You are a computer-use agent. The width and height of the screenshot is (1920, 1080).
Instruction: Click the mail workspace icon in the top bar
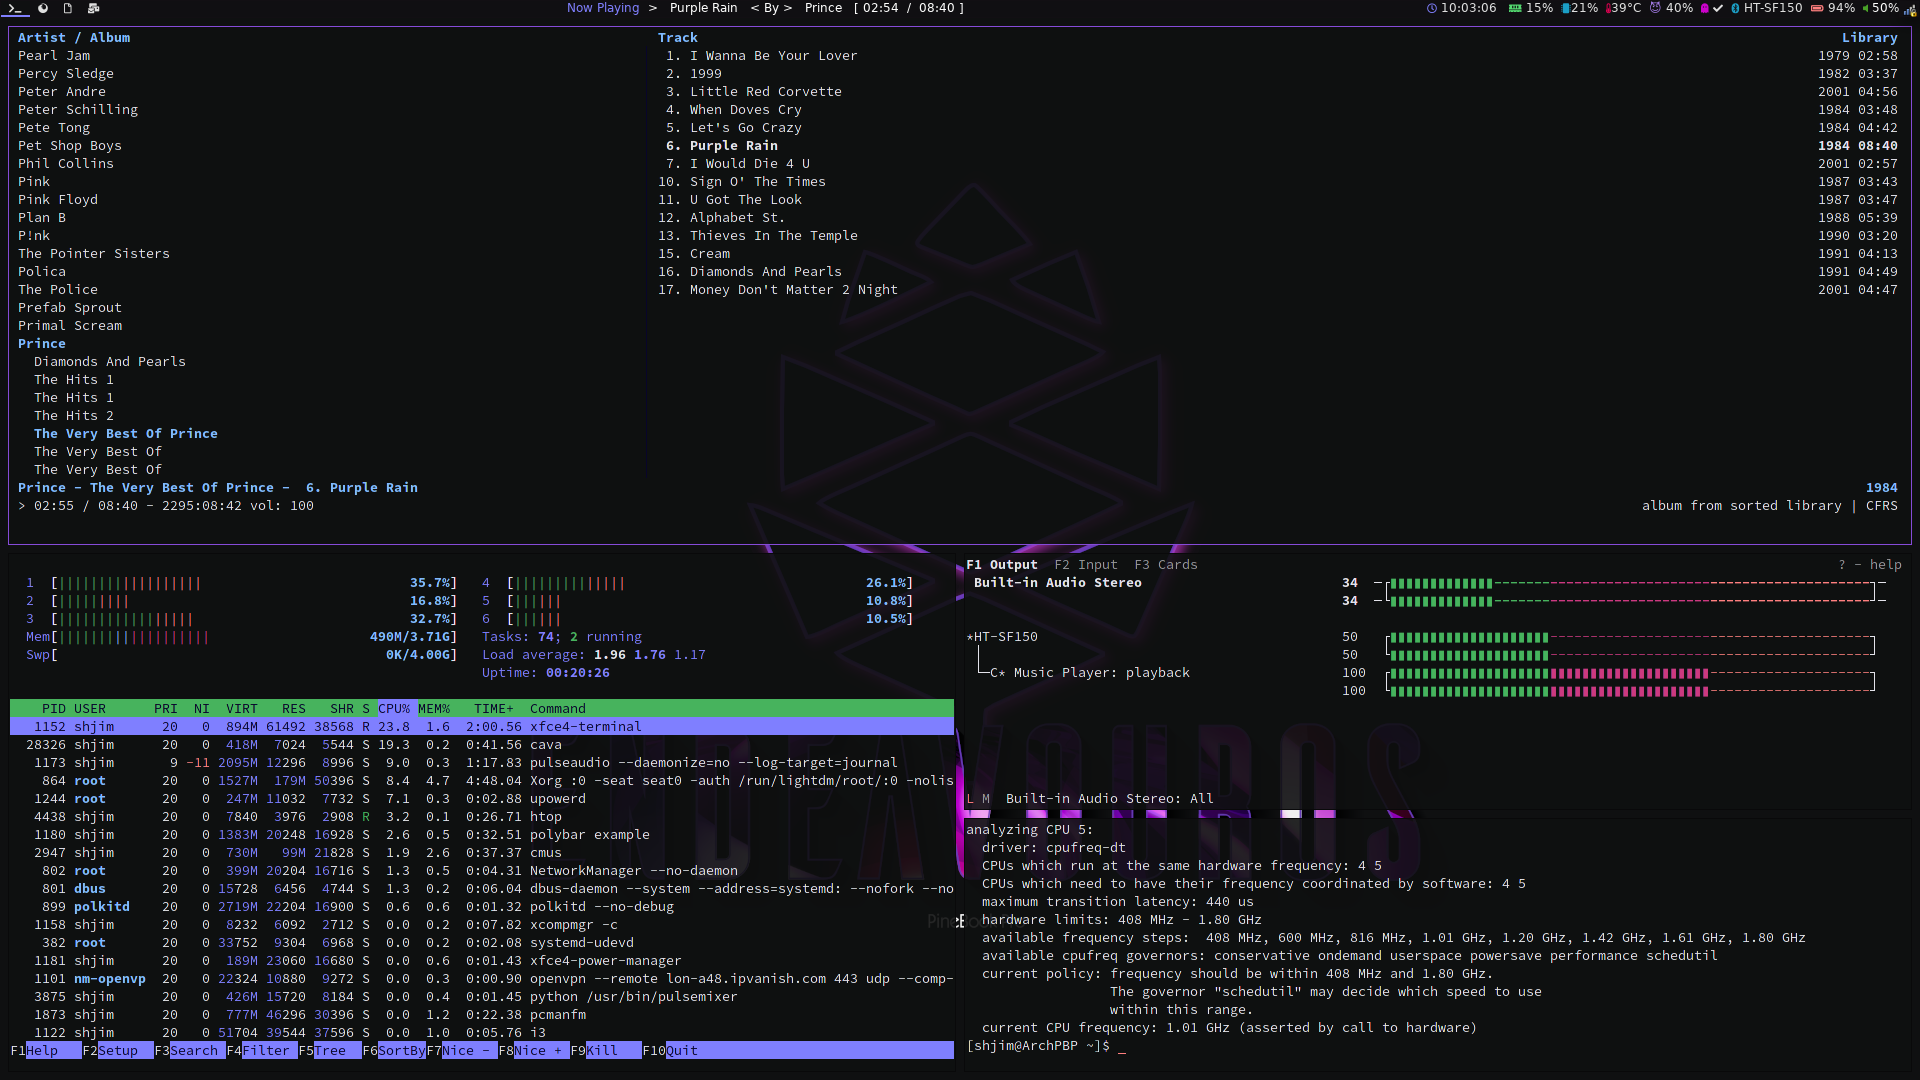point(93,8)
